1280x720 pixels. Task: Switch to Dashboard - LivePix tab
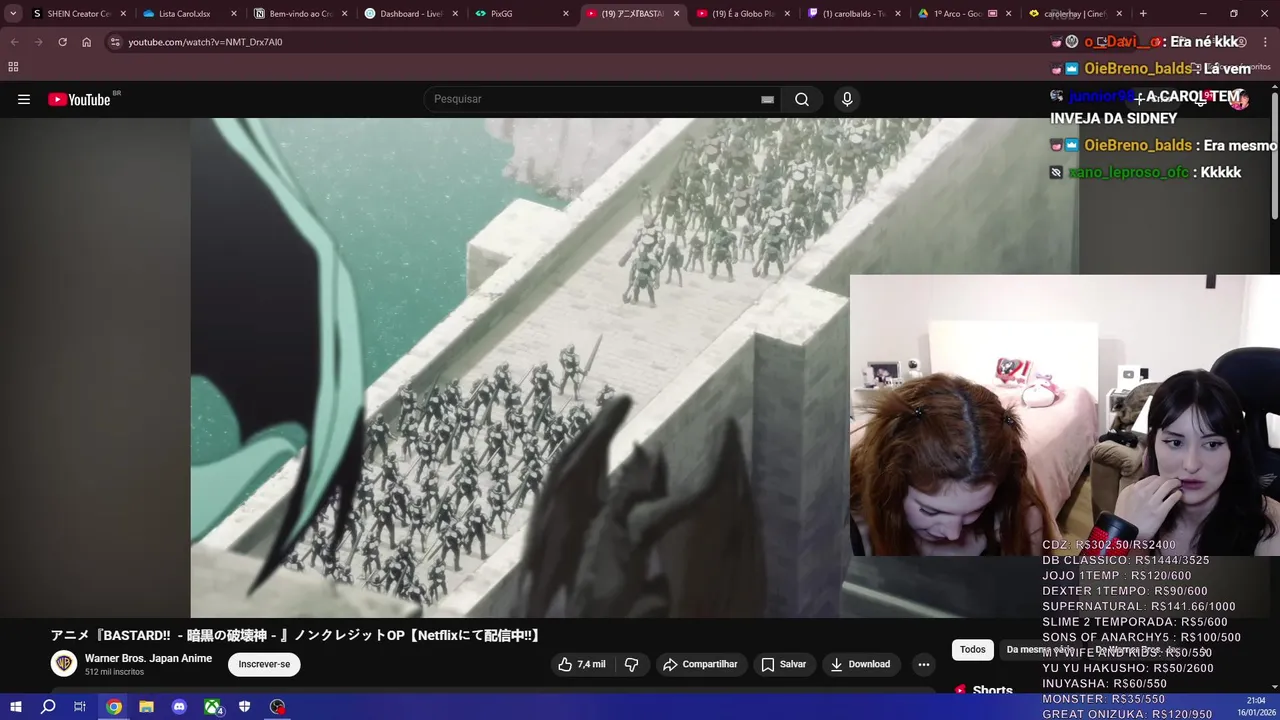tap(411, 14)
